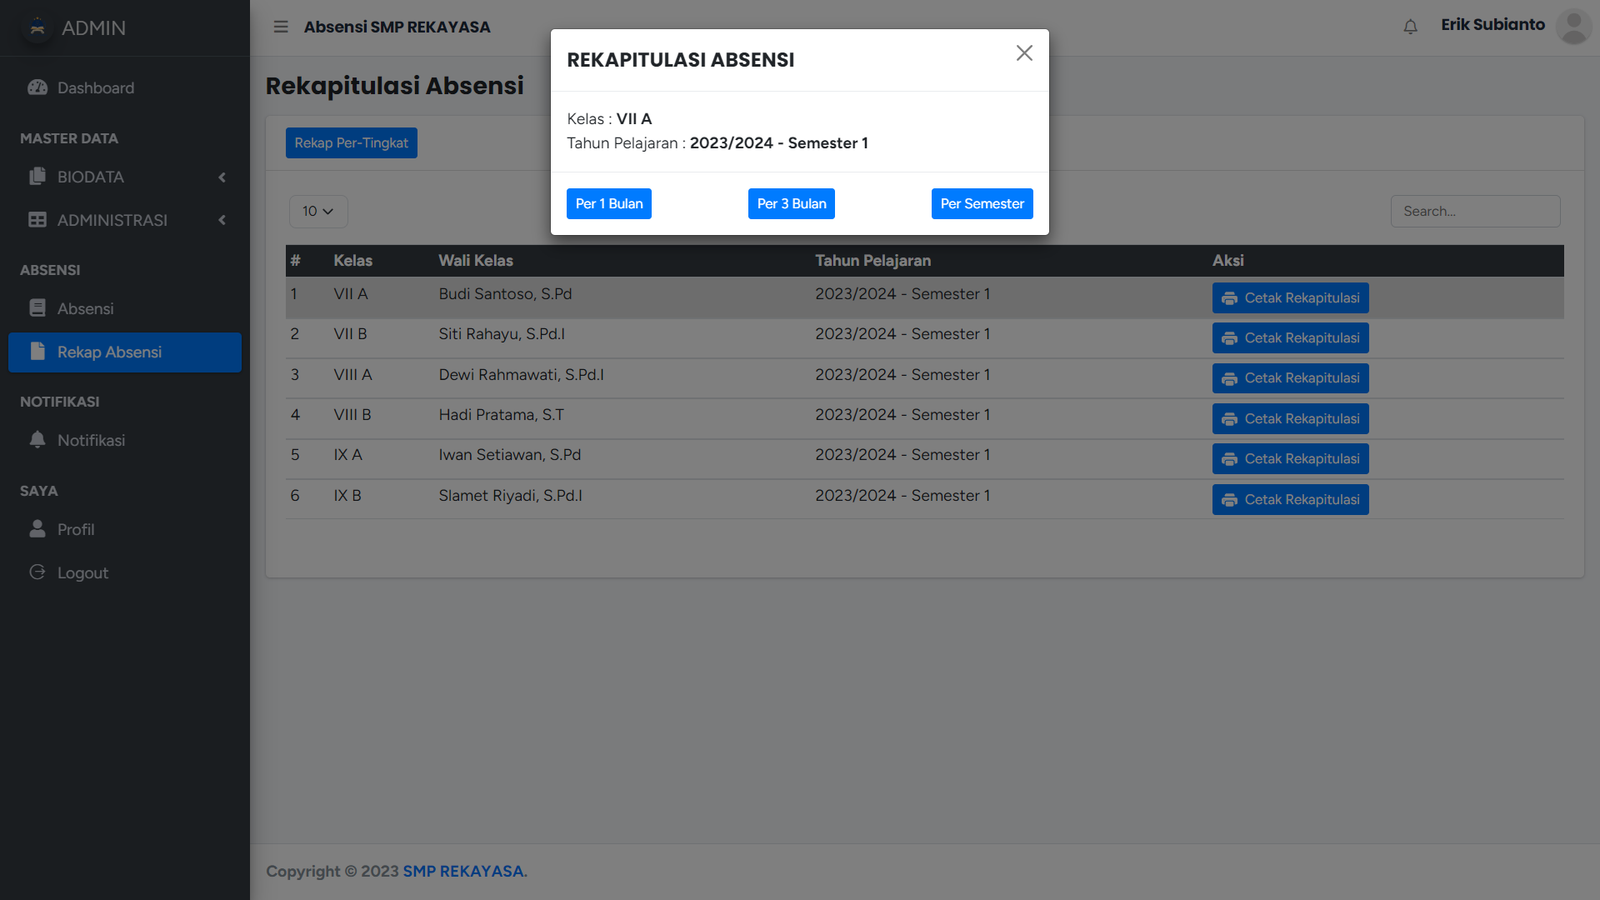The image size is (1600, 900).
Task: Select the Per Semester button
Action: [982, 204]
